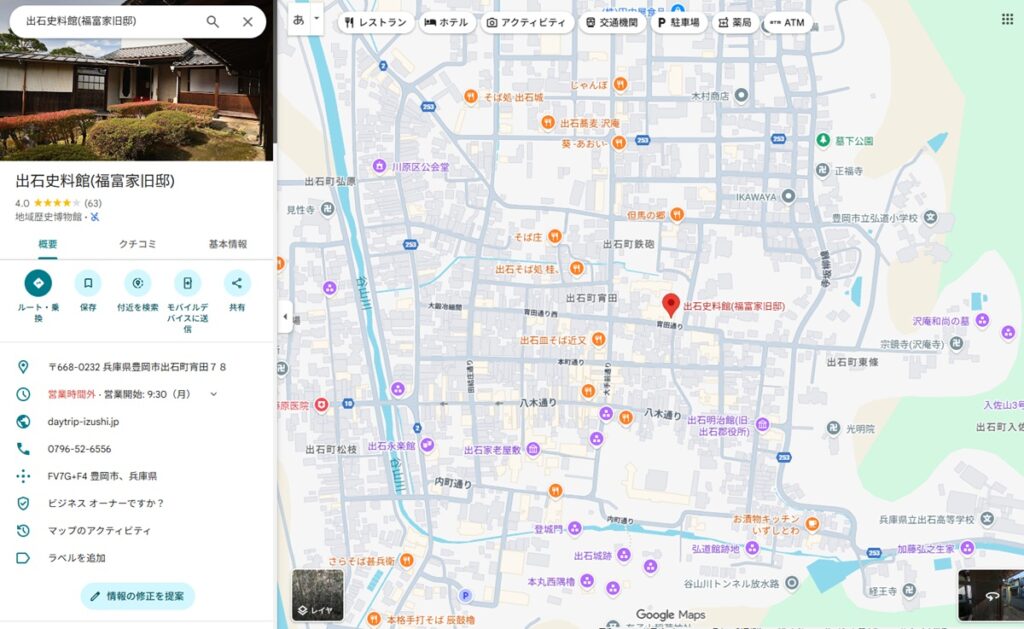Click the 付近を検索 nearby icon

(x=138, y=283)
